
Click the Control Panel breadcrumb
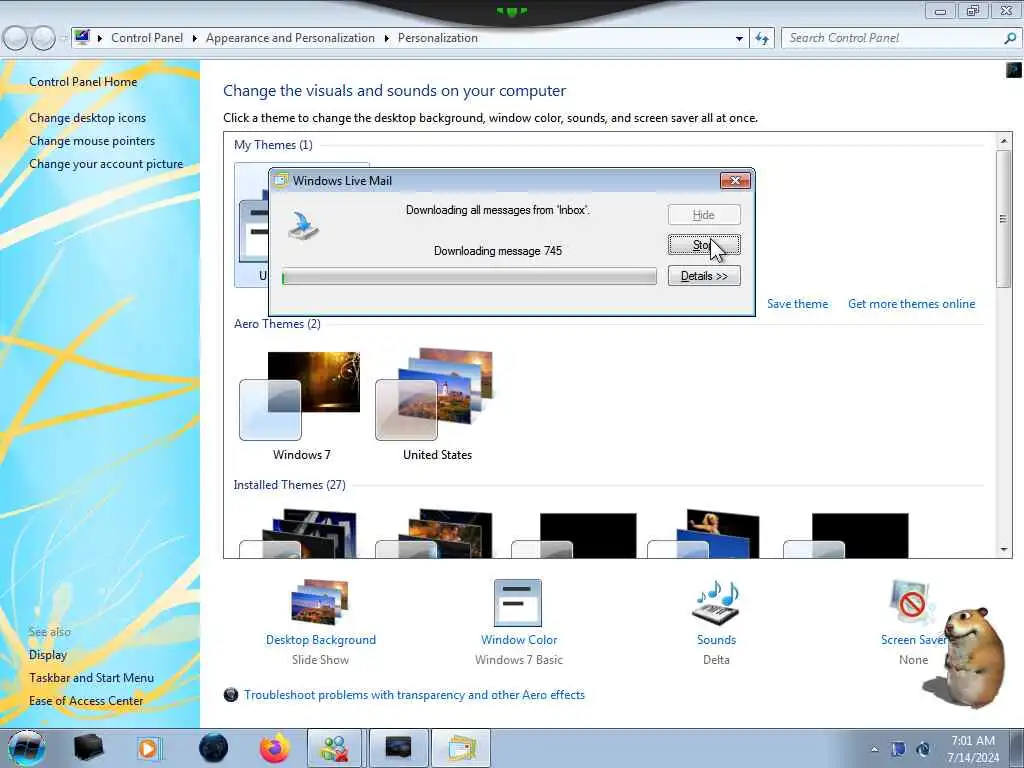147,38
